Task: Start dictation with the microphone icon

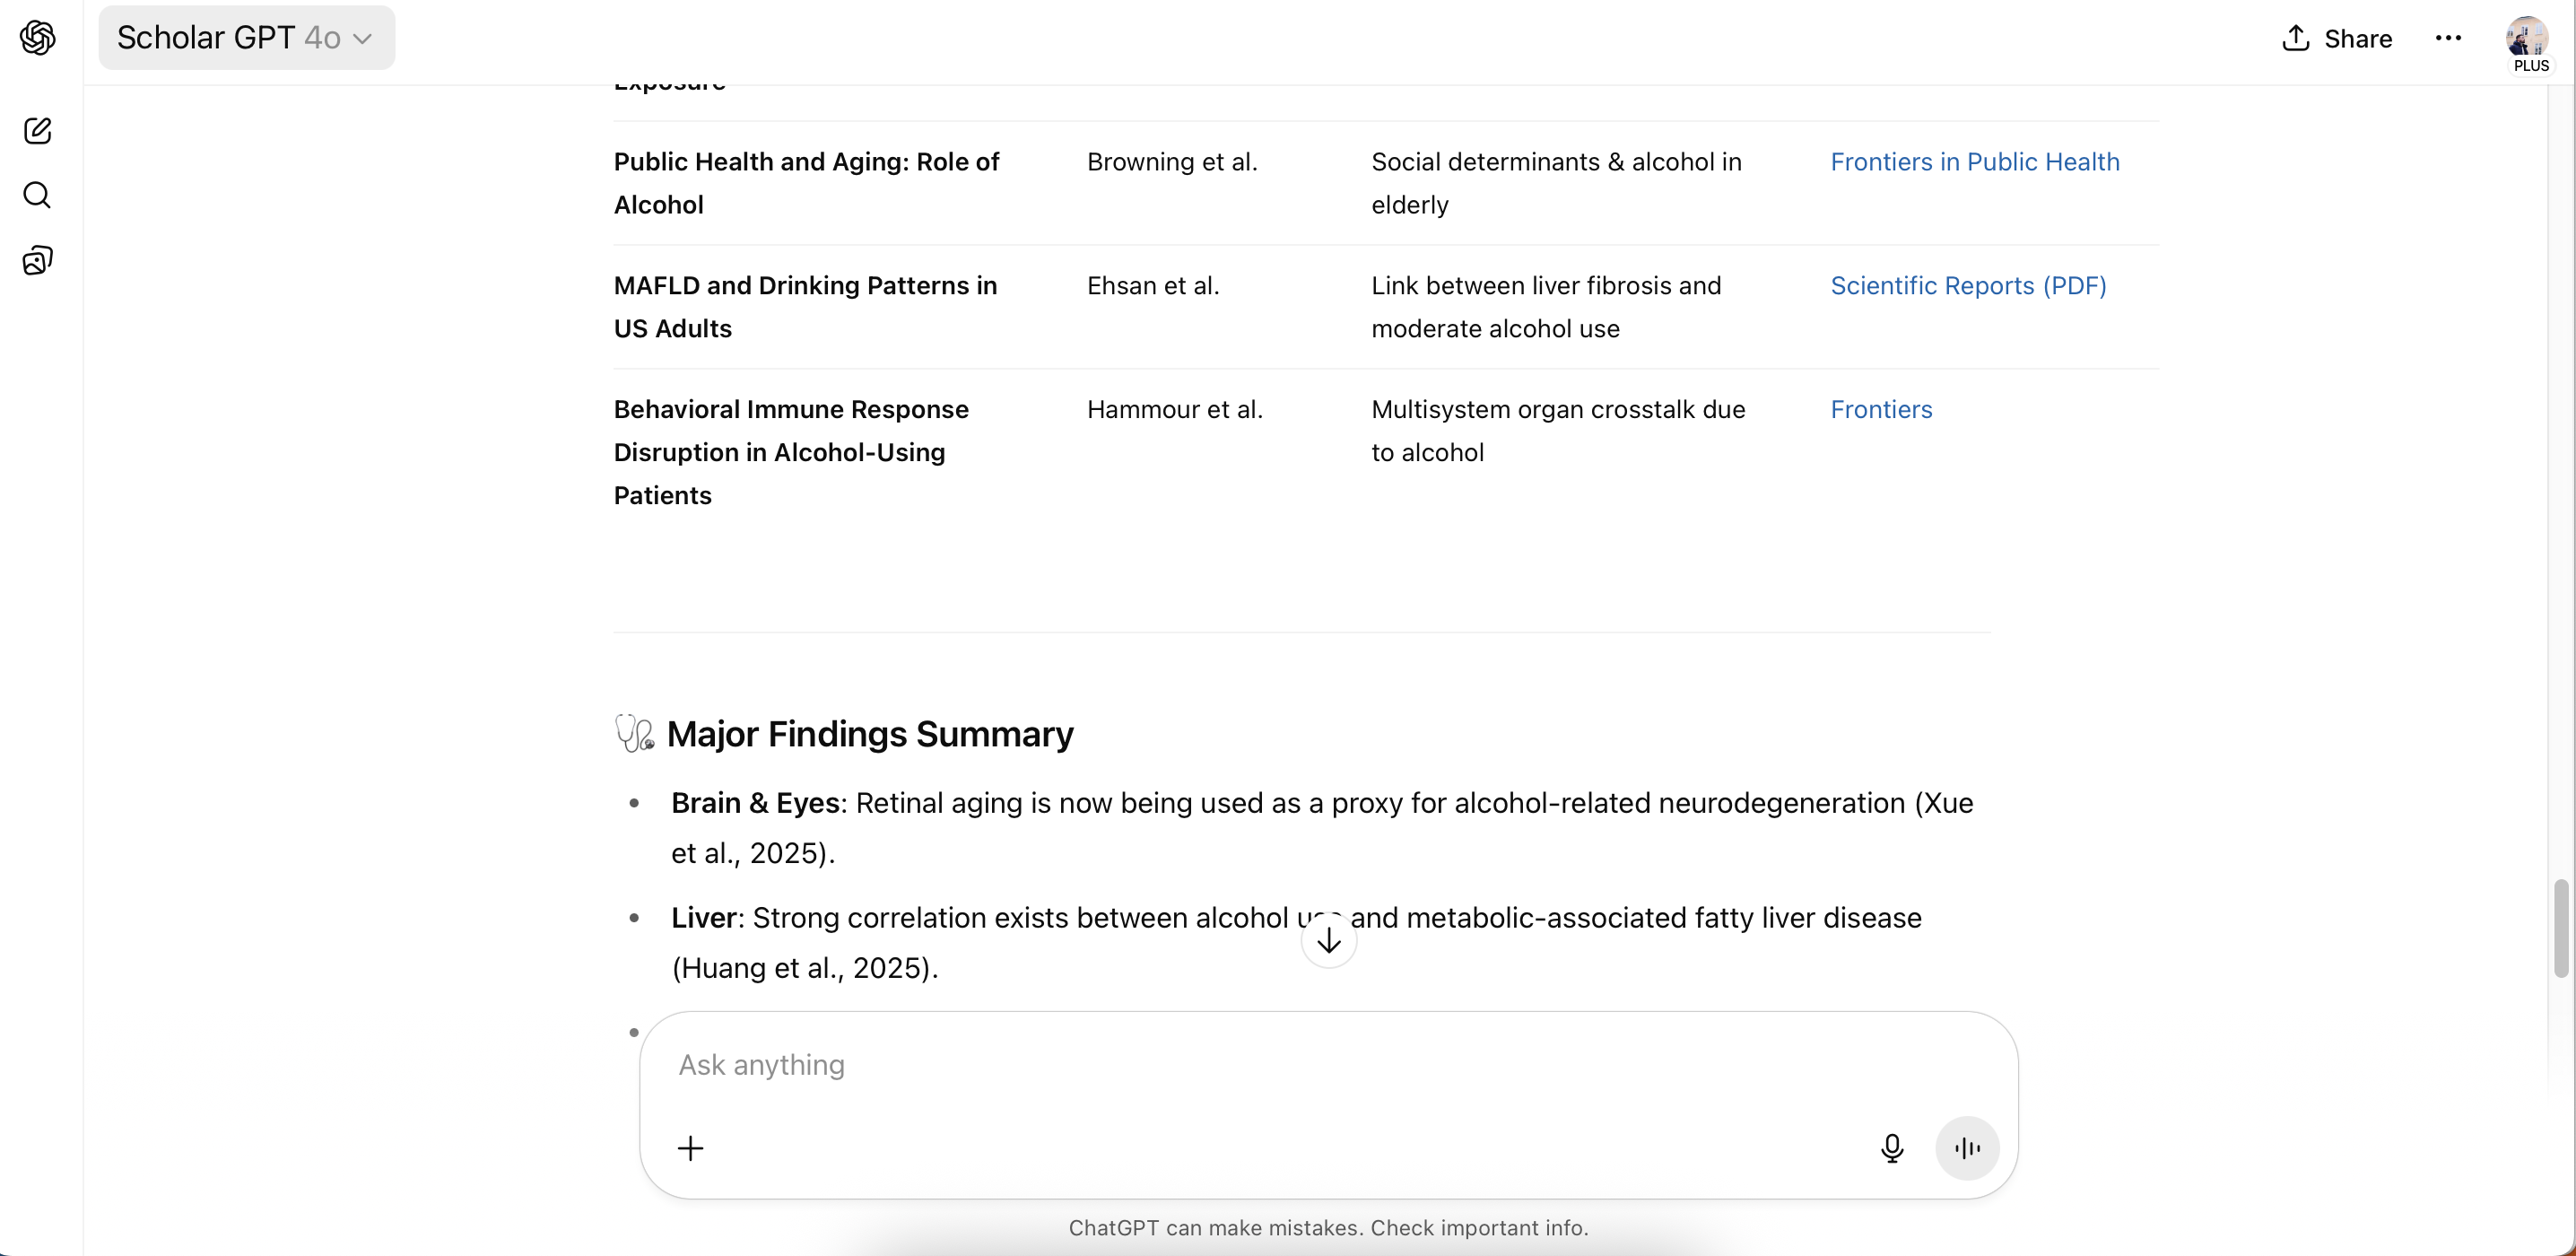Action: [x=1891, y=1148]
